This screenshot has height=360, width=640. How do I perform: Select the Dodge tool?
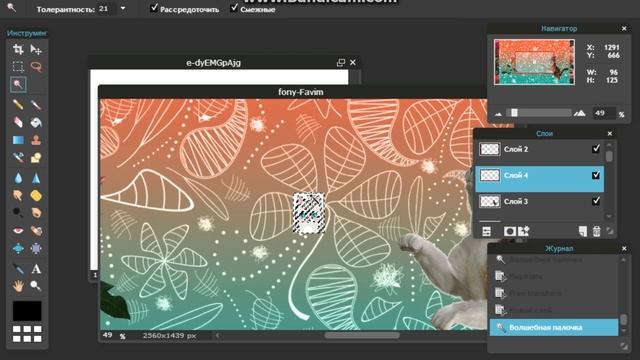[x=18, y=213]
